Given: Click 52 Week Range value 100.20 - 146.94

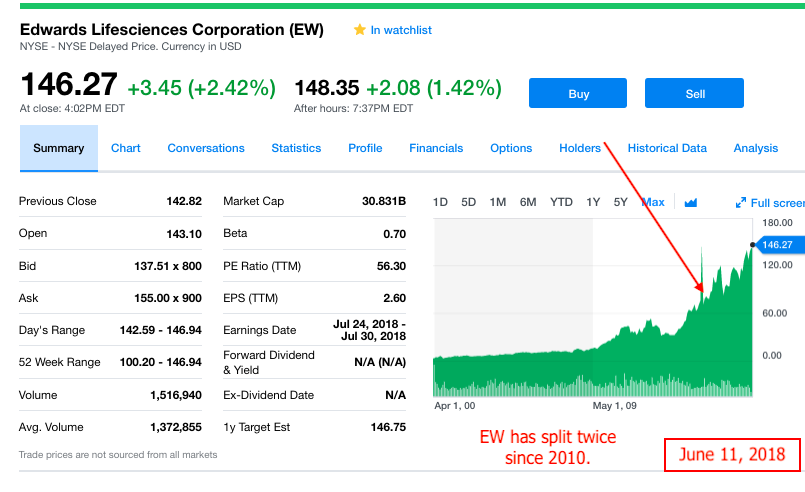Looking at the screenshot, I should (x=161, y=362).
